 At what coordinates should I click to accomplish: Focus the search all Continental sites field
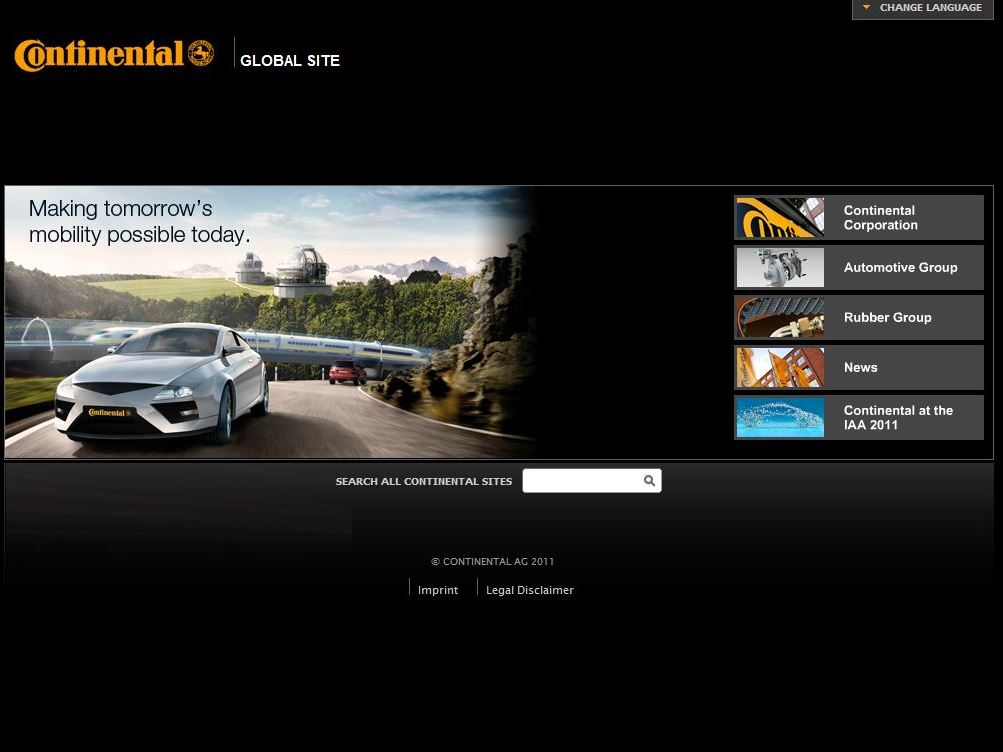tap(592, 481)
